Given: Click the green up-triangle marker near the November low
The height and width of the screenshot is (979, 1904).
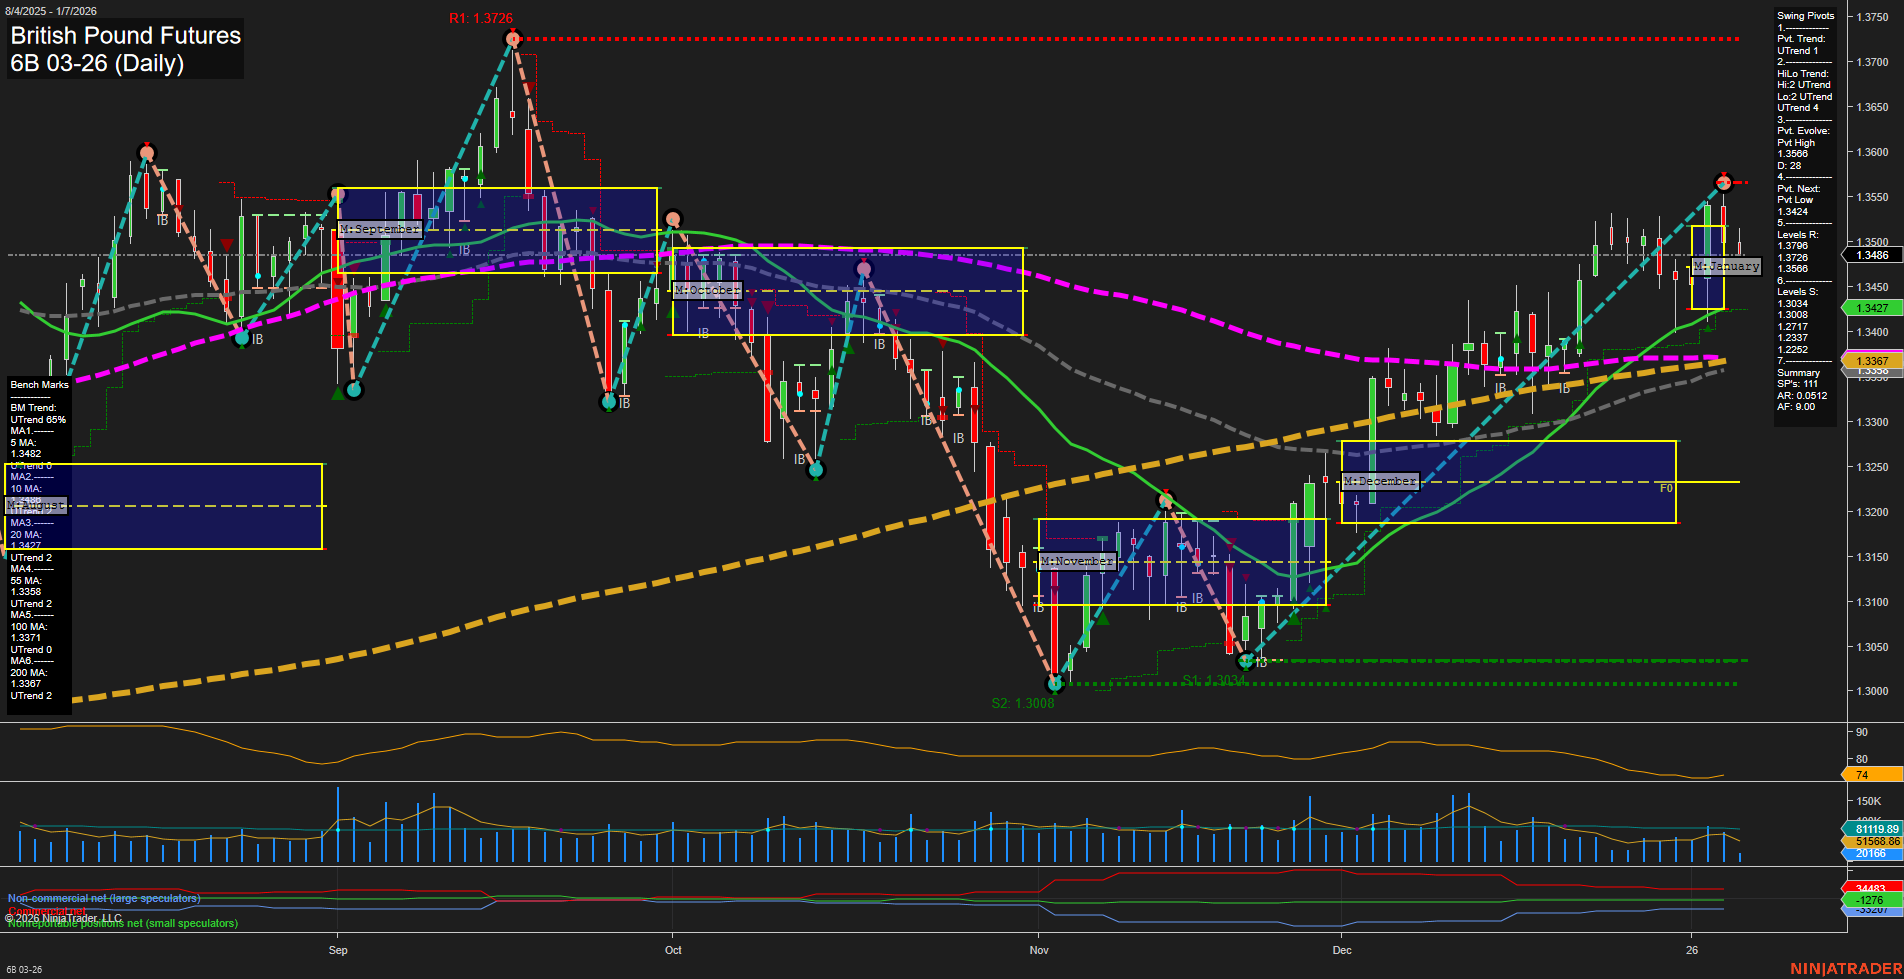Looking at the screenshot, I should pyautogui.click(x=1105, y=618).
